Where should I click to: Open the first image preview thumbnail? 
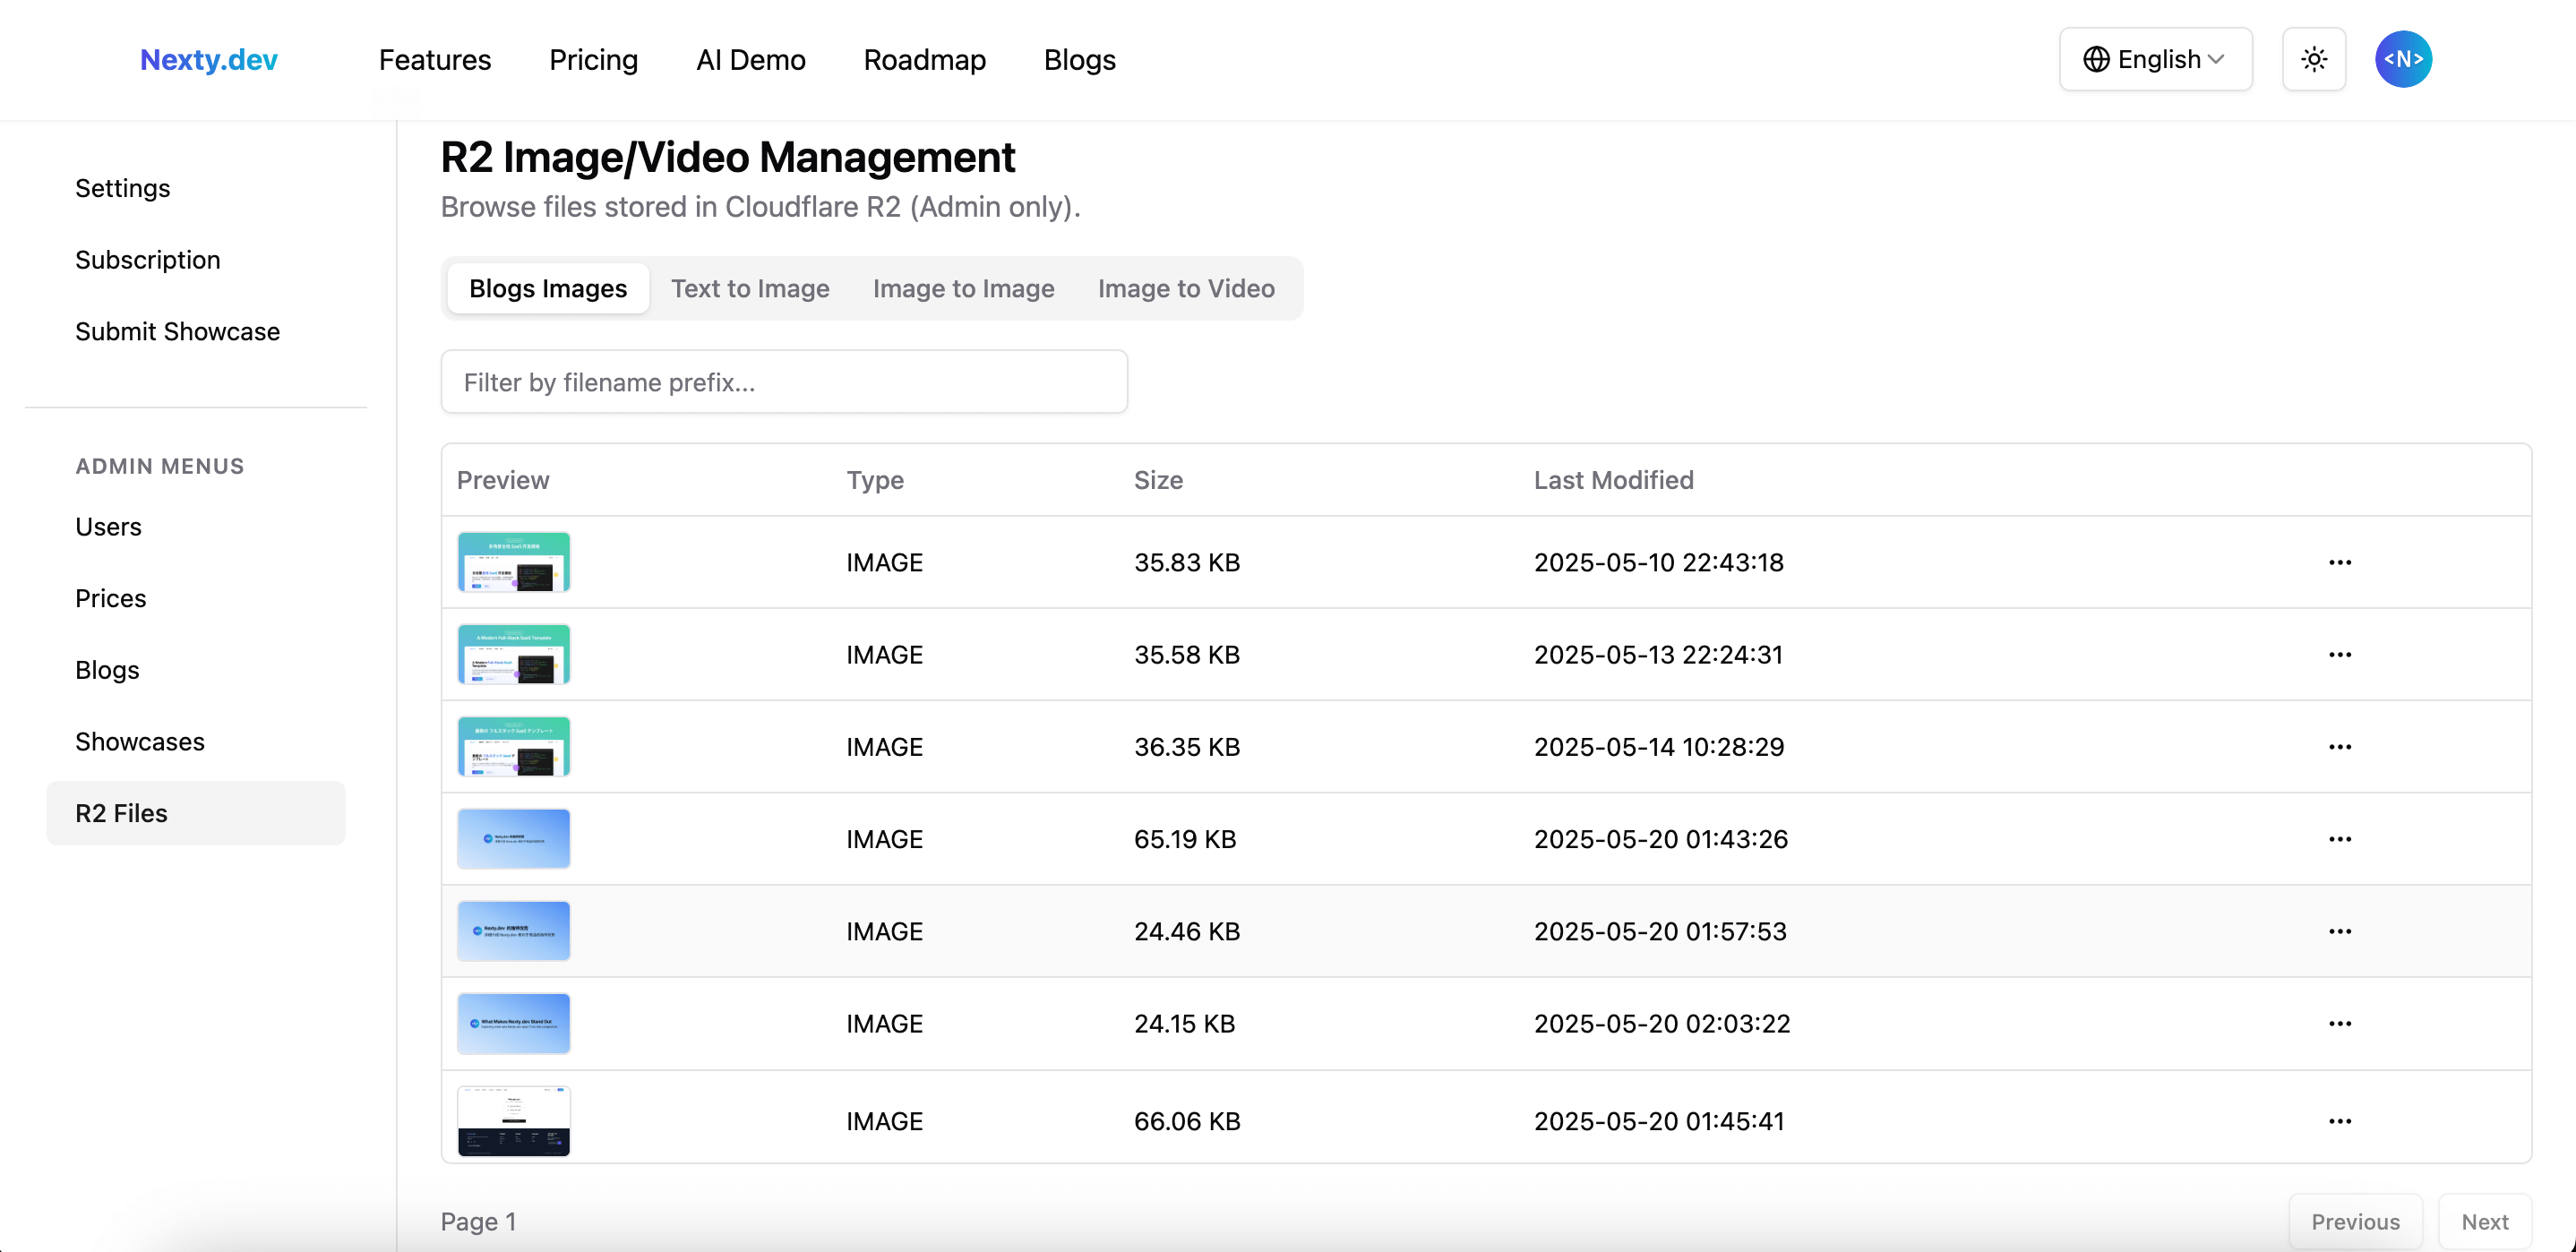pyautogui.click(x=513, y=563)
